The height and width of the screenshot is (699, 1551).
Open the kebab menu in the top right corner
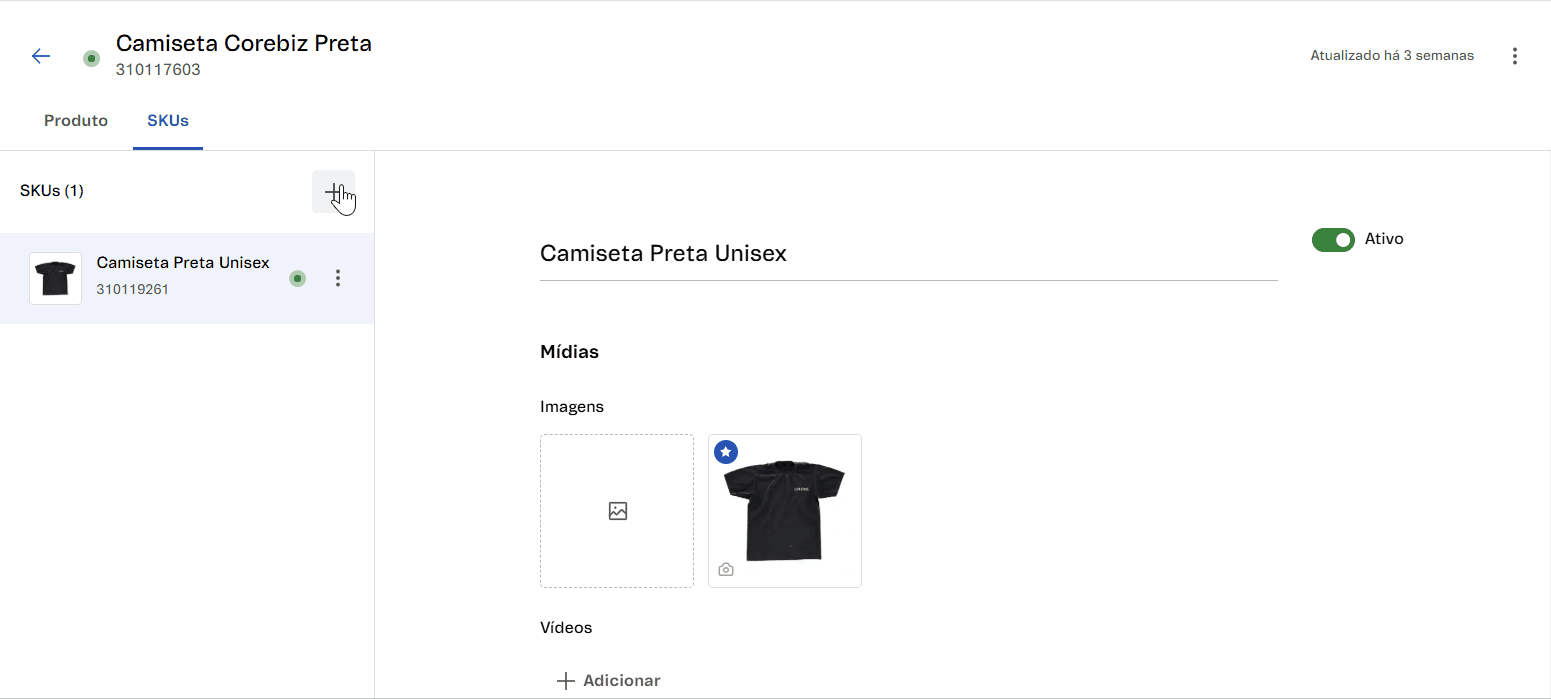click(x=1515, y=56)
